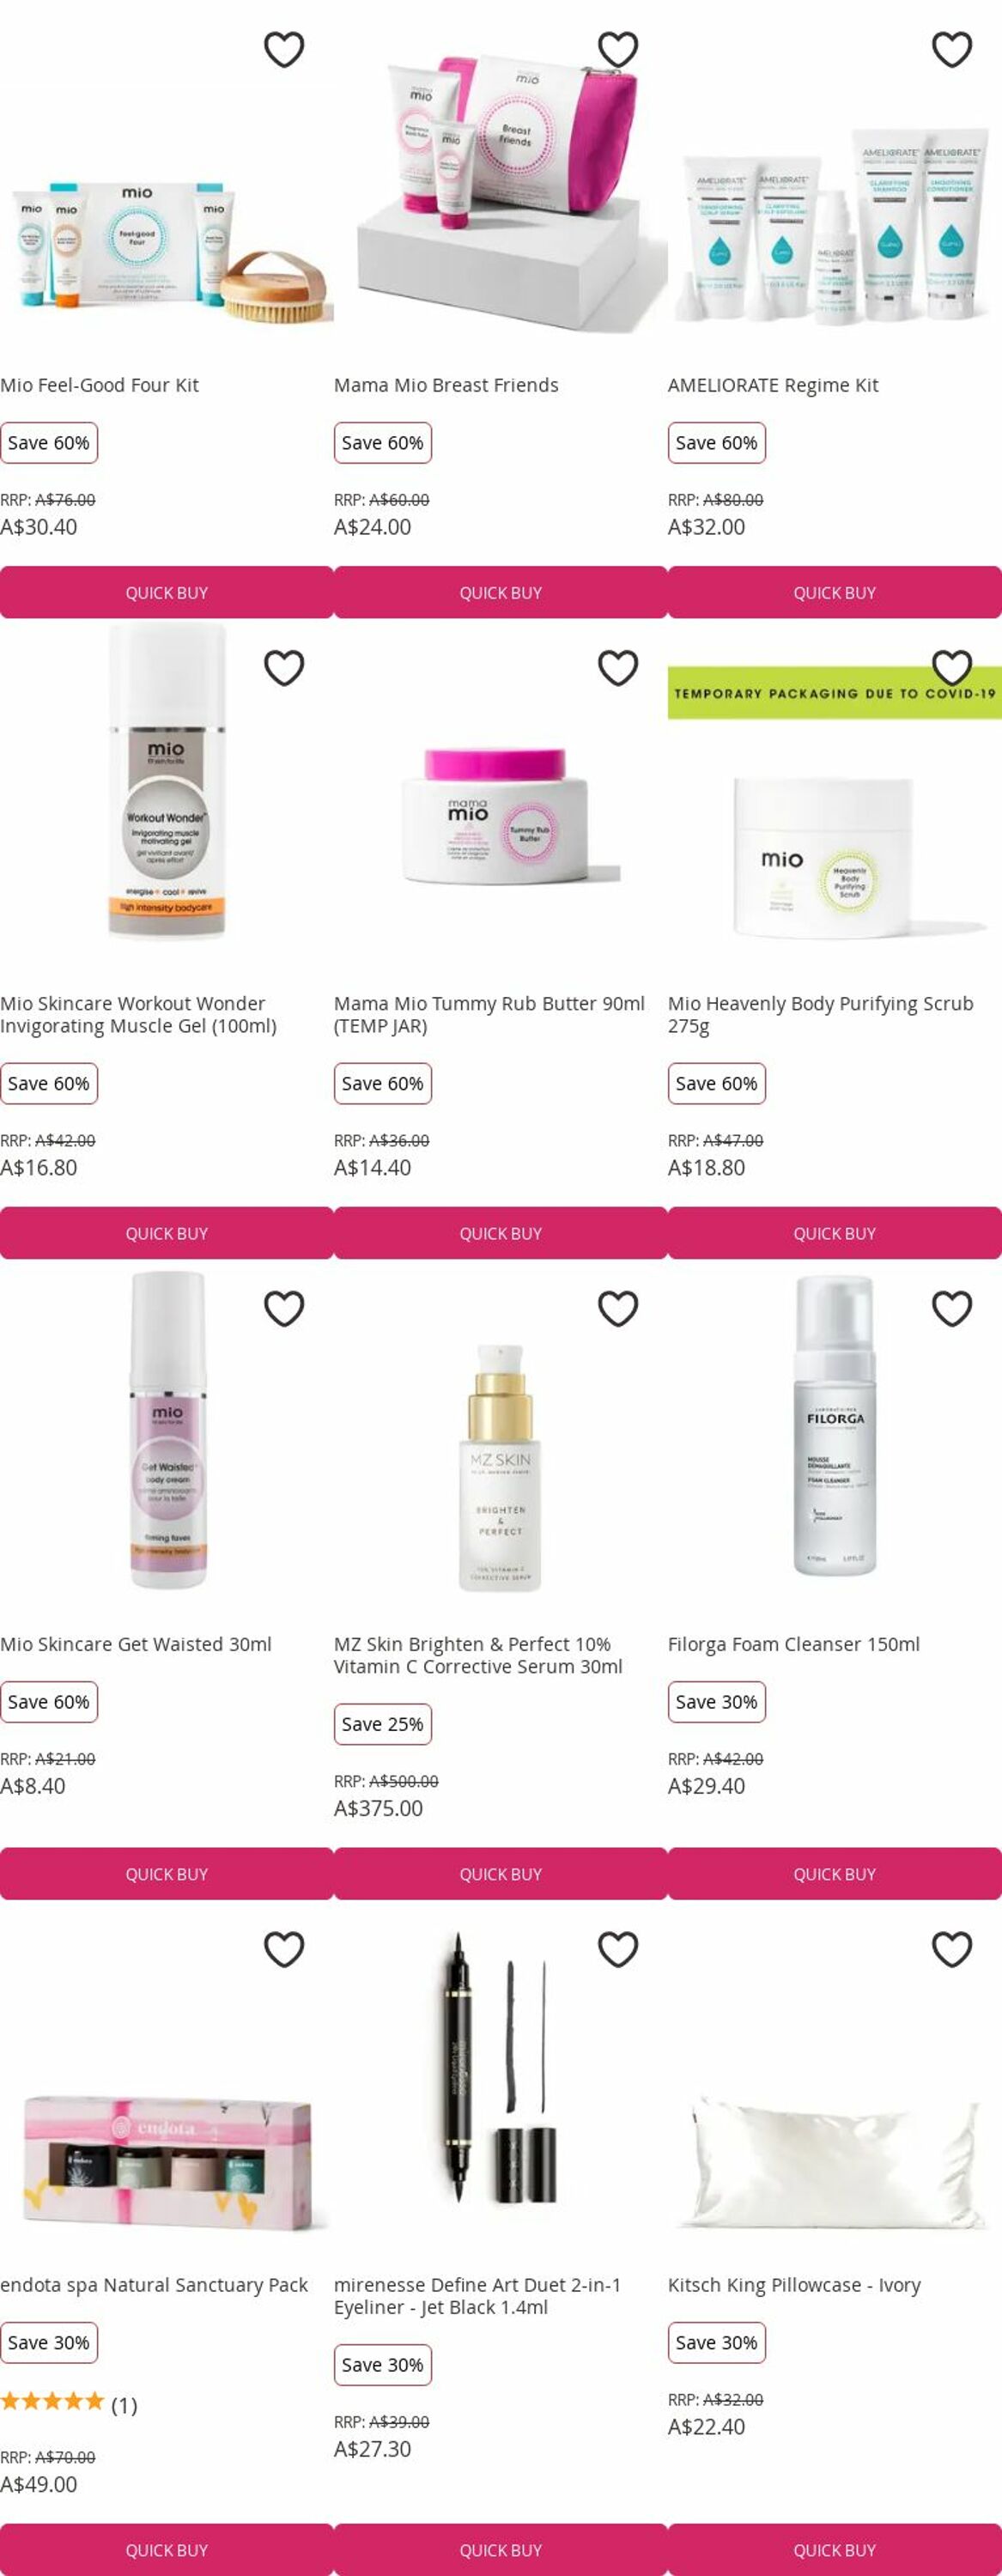The height and width of the screenshot is (2576, 1002).
Task: Heart the MZ Skin Brighten & Perfect serum
Action: [x=618, y=1308]
